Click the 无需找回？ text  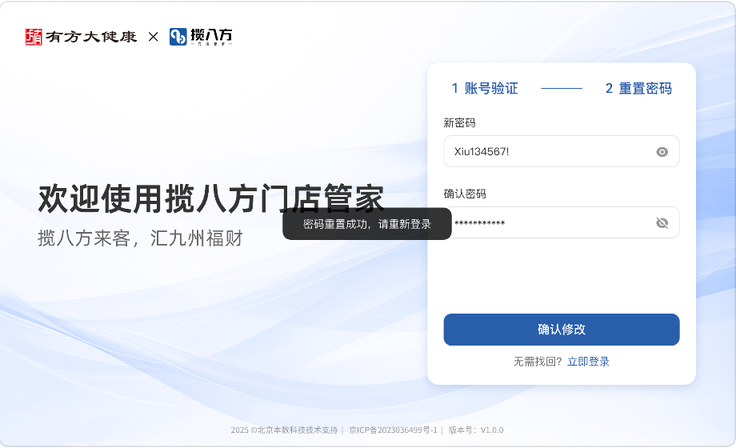coord(537,362)
